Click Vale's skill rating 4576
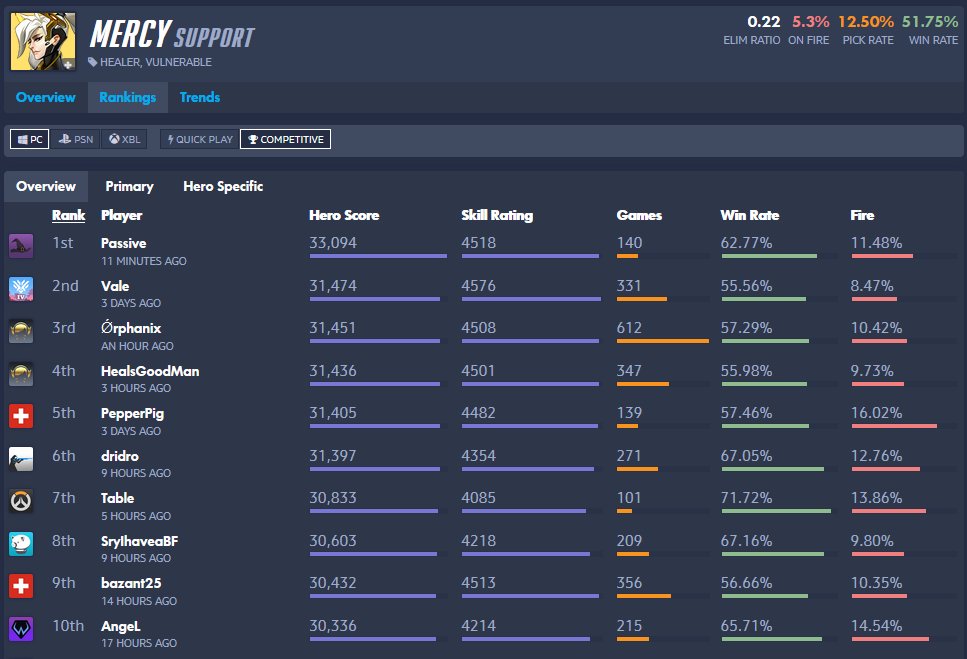 (x=479, y=286)
